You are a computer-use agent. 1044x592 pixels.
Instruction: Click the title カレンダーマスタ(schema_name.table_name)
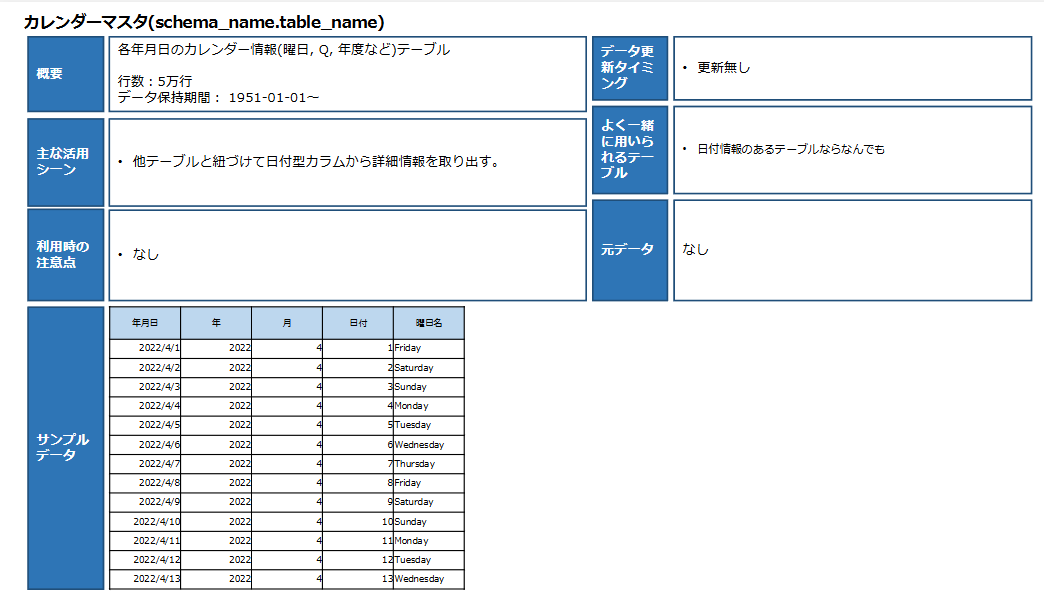click(x=204, y=22)
